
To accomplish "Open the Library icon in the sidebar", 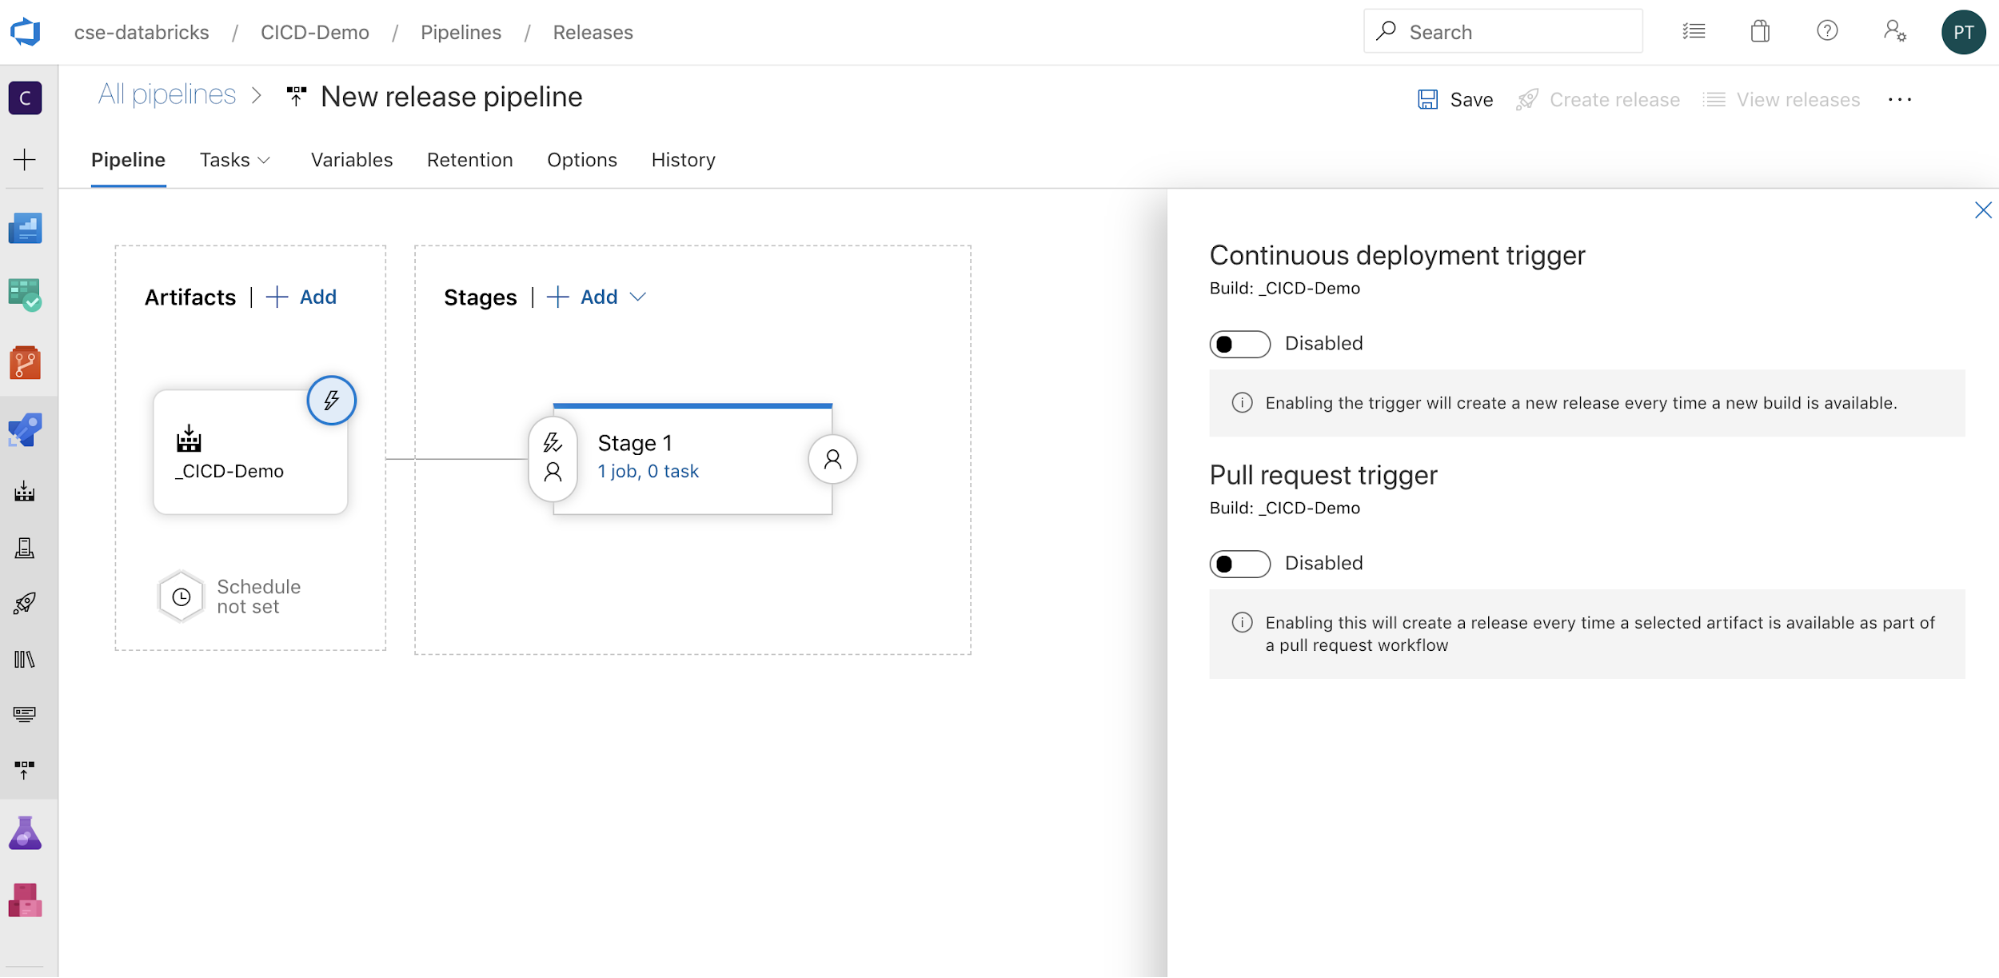I will (25, 659).
